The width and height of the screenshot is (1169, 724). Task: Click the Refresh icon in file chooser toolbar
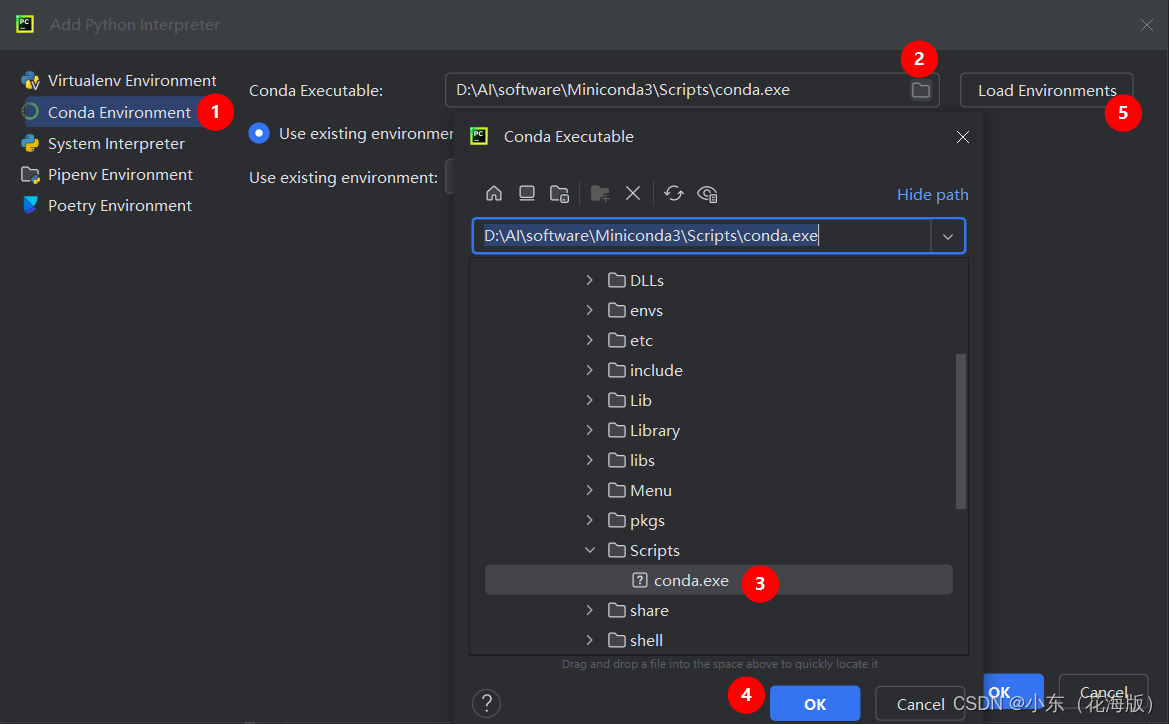(673, 194)
